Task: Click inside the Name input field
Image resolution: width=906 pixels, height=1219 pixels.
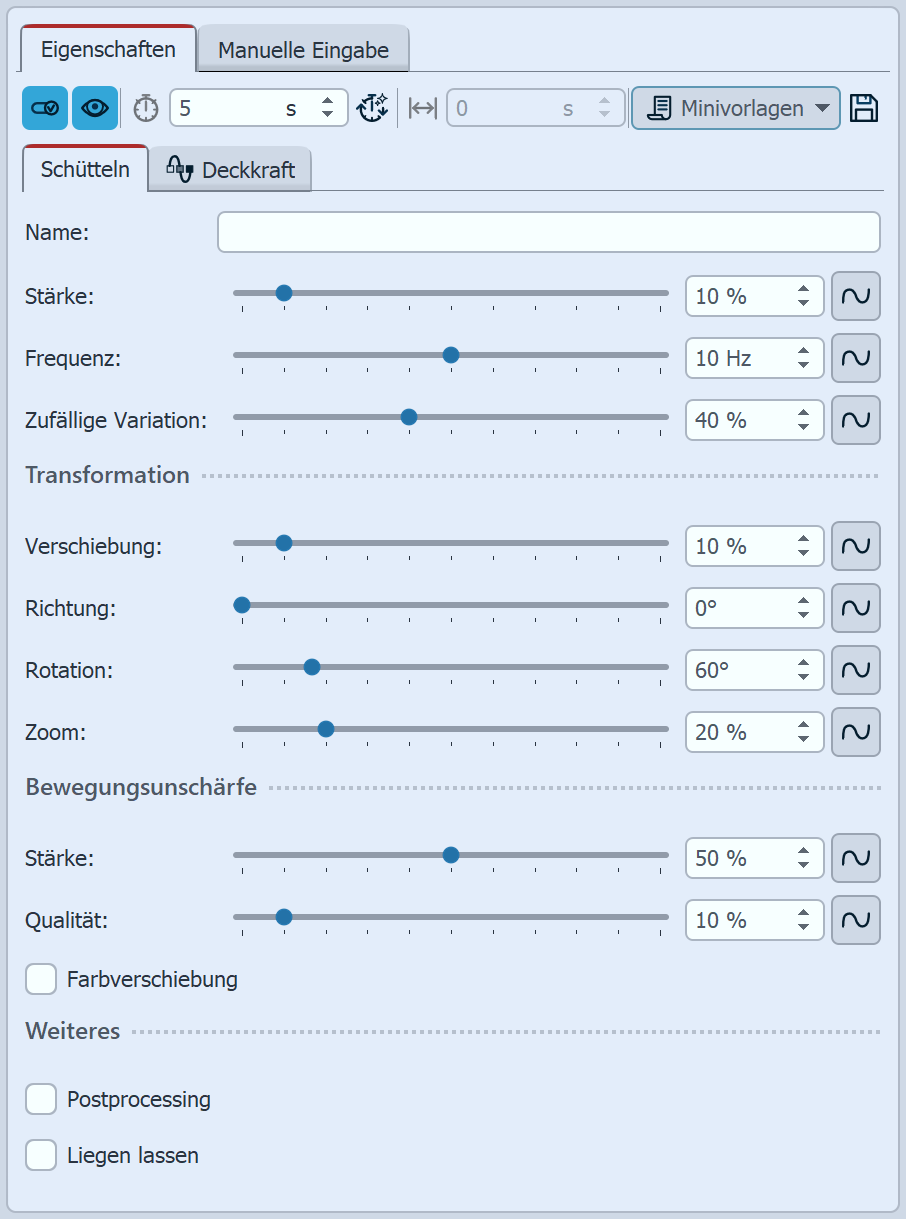Action: pyautogui.click(x=548, y=232)
